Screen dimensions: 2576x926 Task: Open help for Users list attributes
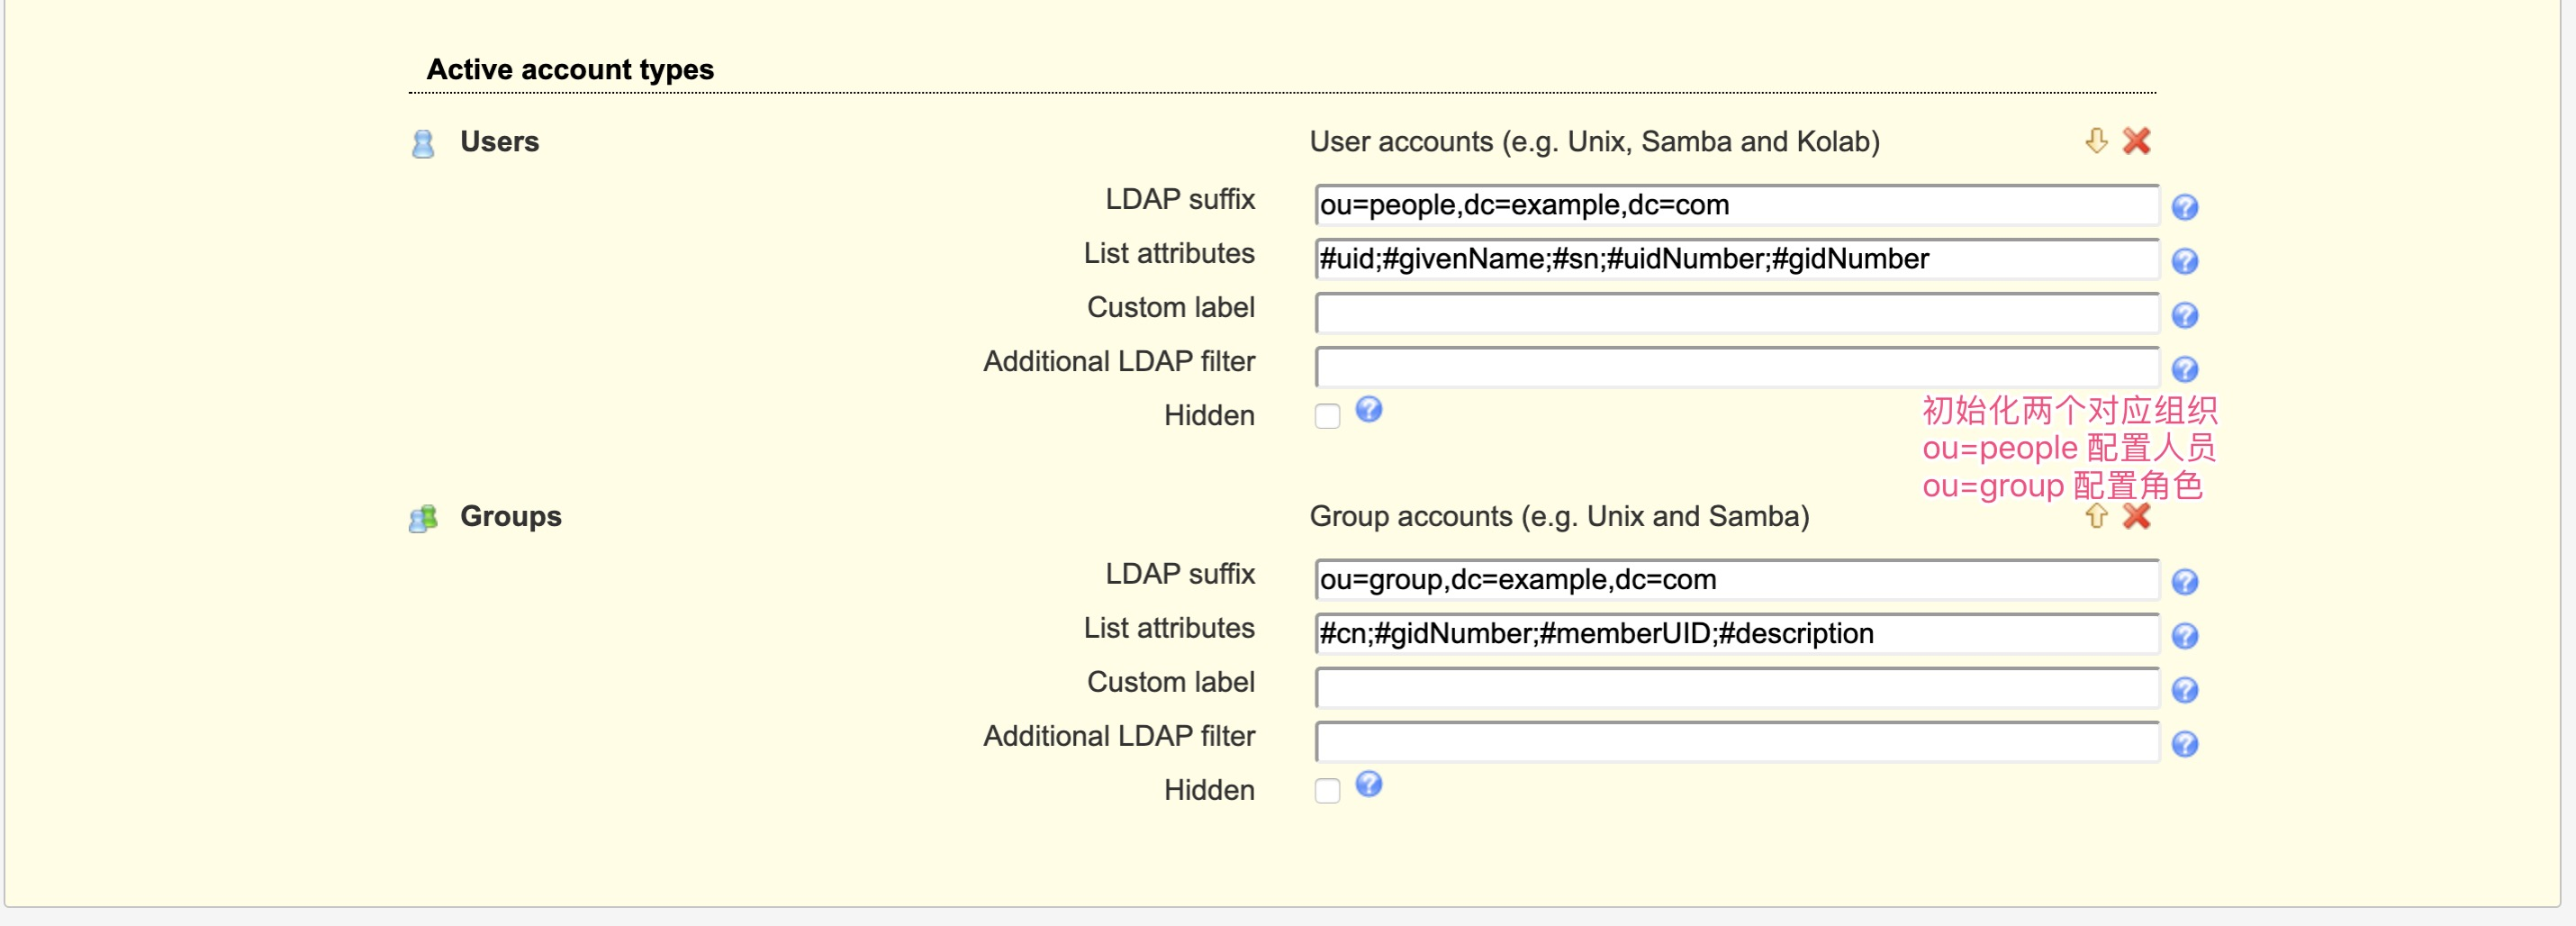coord(2186,262)
